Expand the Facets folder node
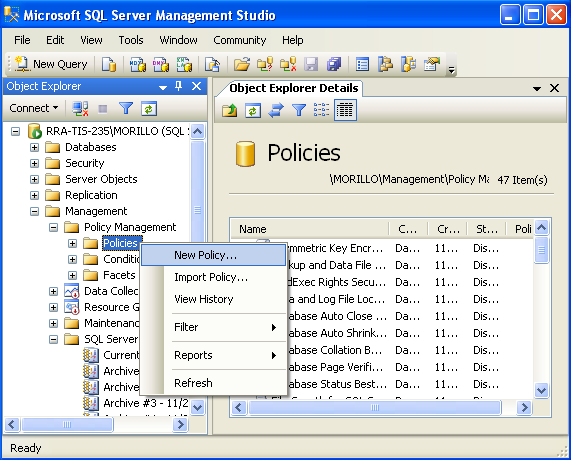Image resolution: width=571 pixels, height=460 pixels. click(x=72, y=275)
